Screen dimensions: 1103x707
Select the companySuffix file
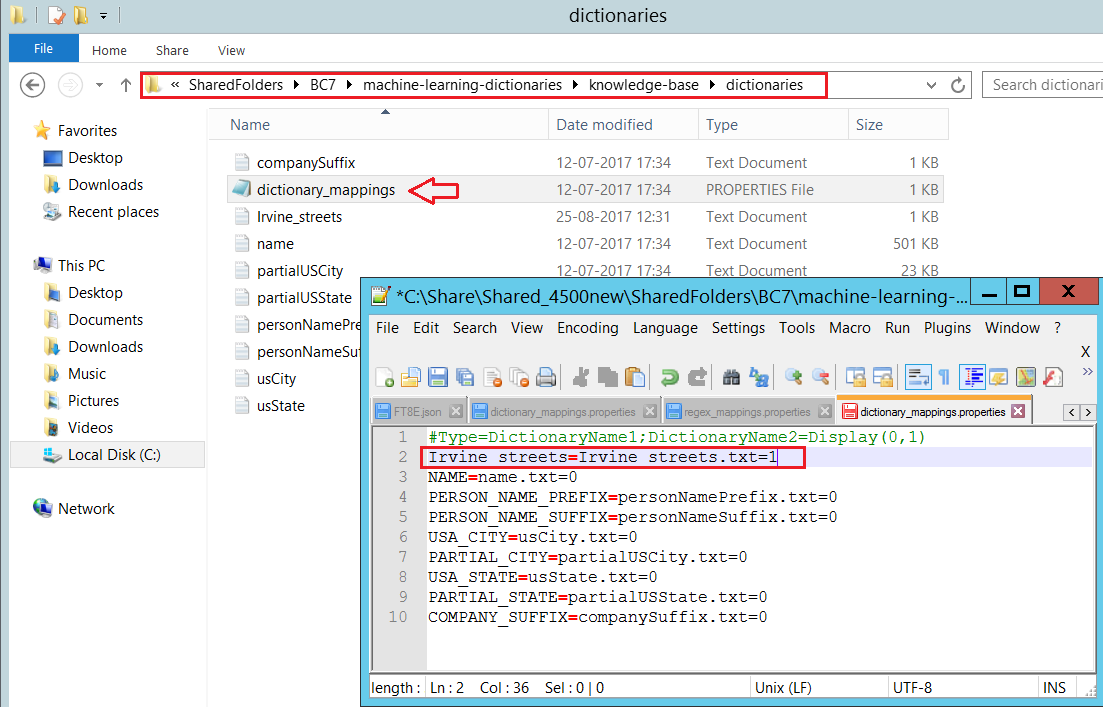tap(305, 163)
